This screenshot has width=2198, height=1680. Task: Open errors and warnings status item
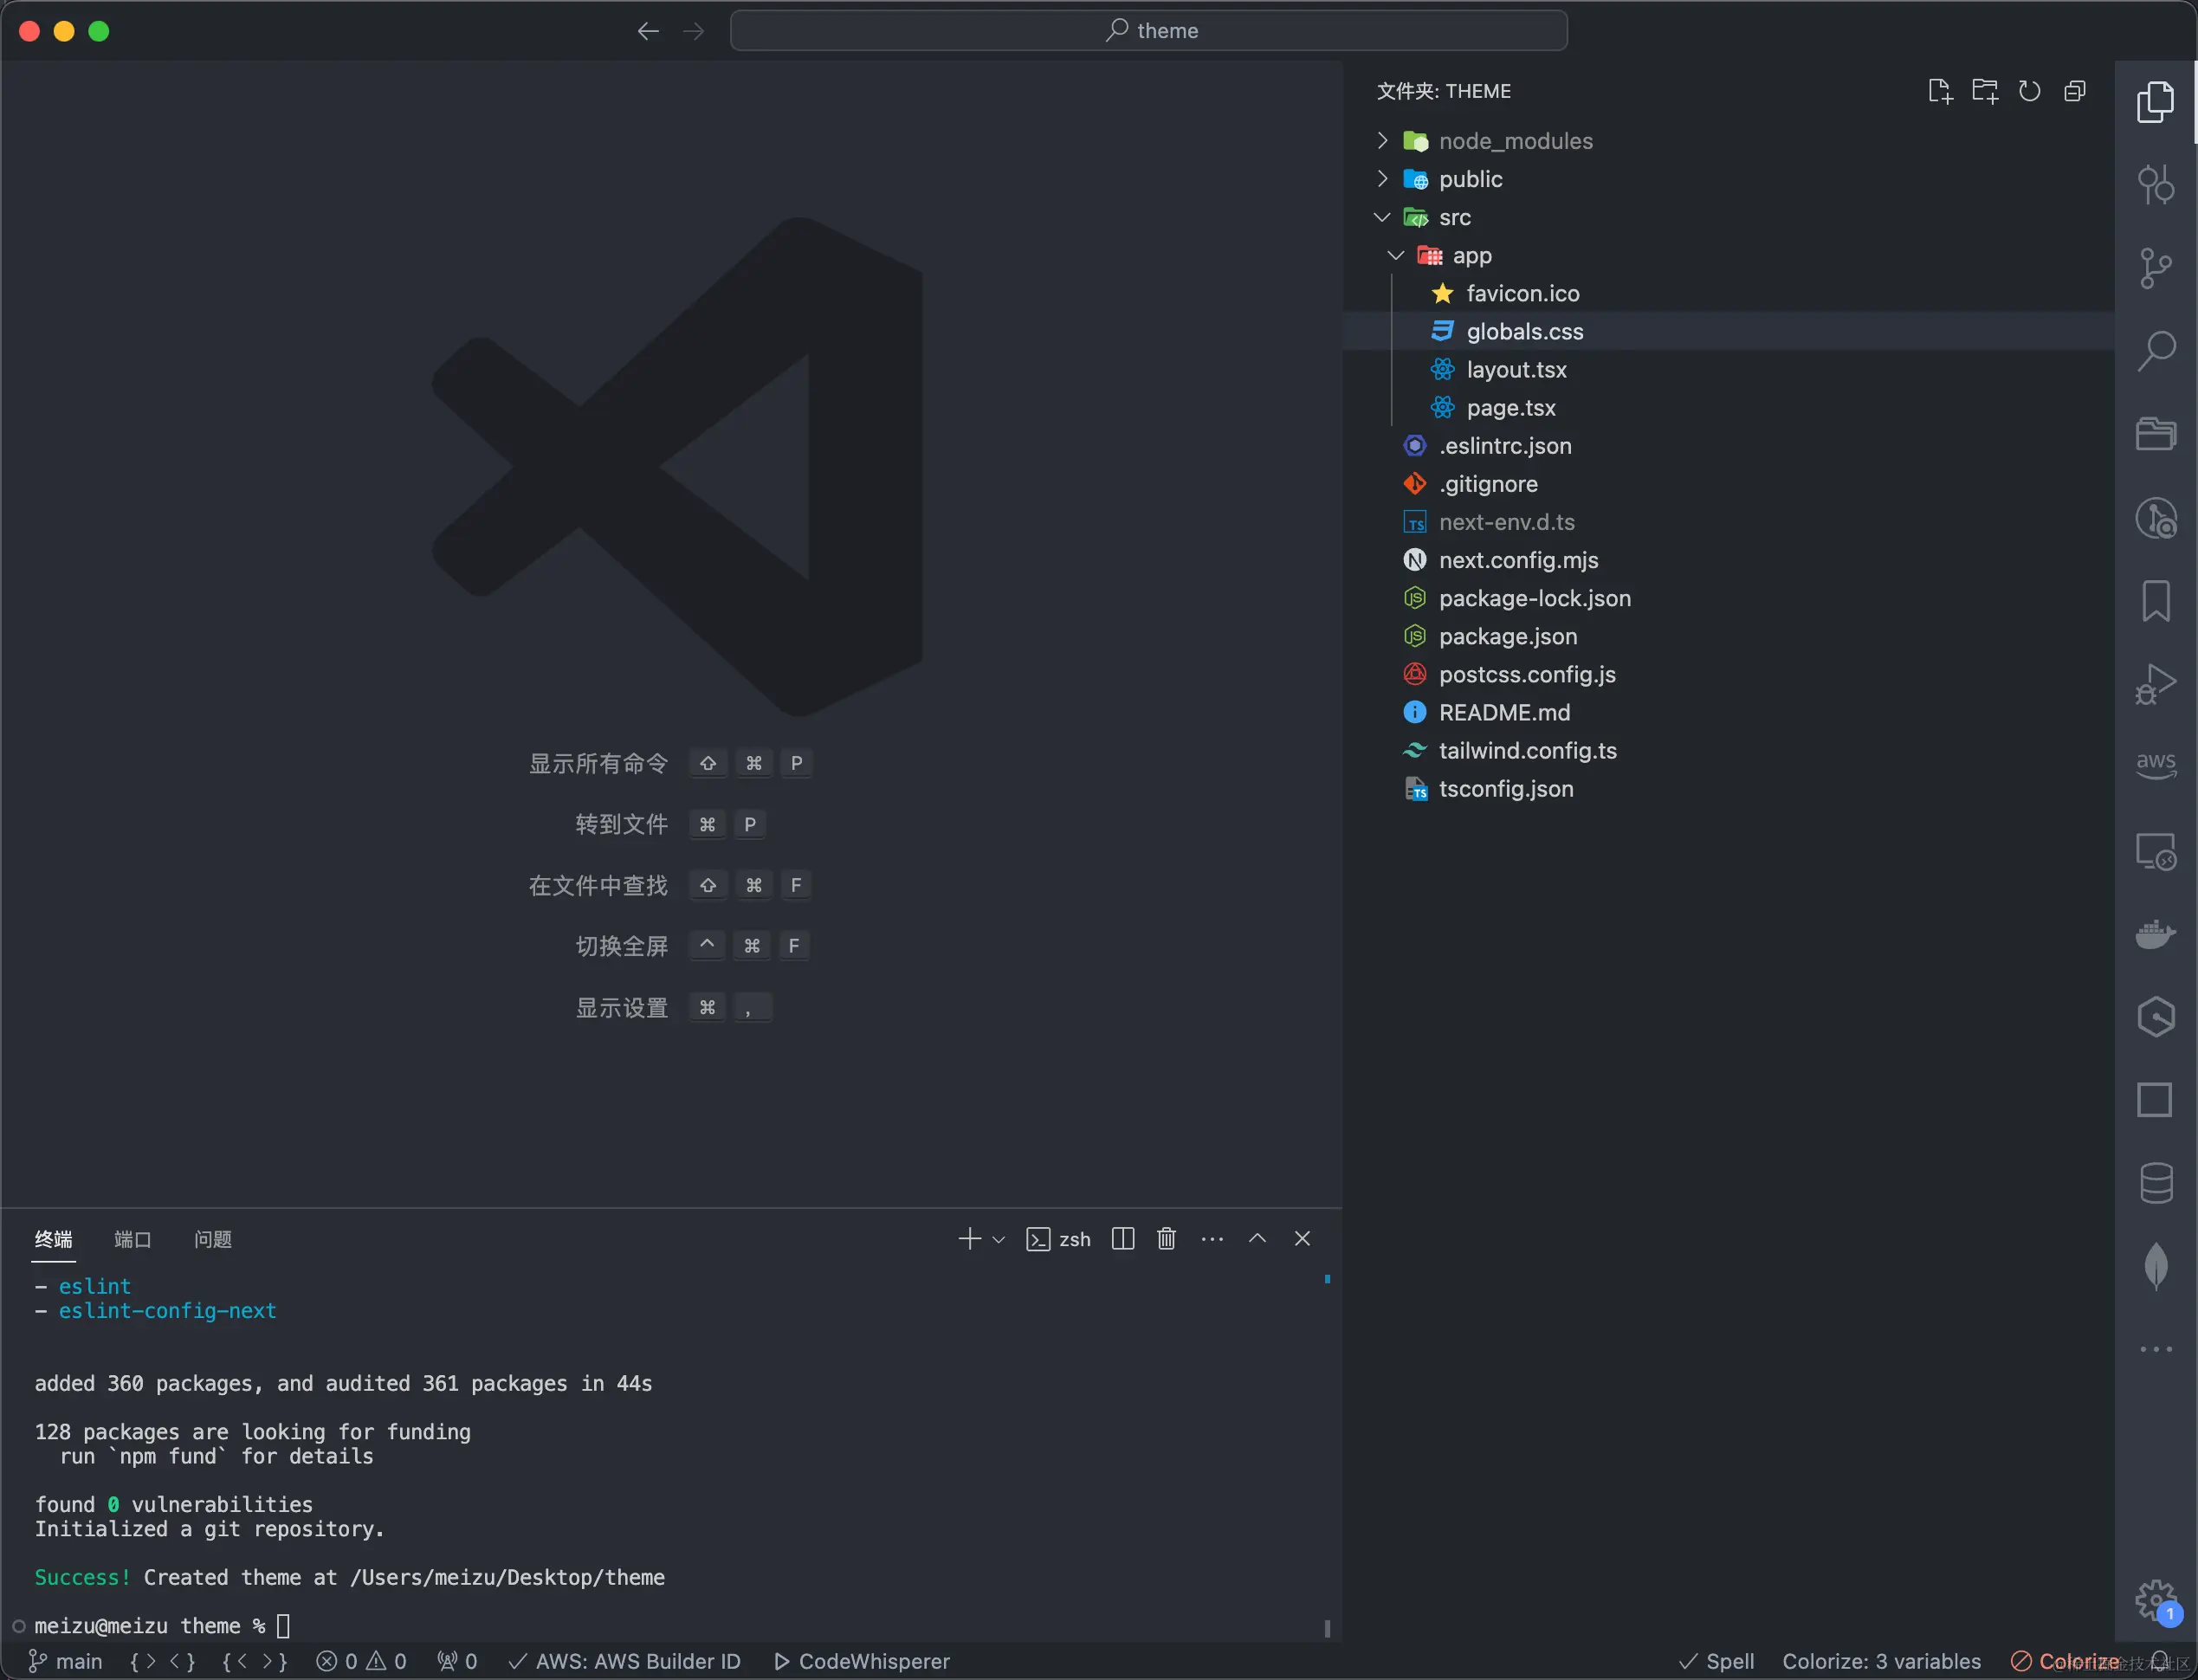(x=361, y=1661)
